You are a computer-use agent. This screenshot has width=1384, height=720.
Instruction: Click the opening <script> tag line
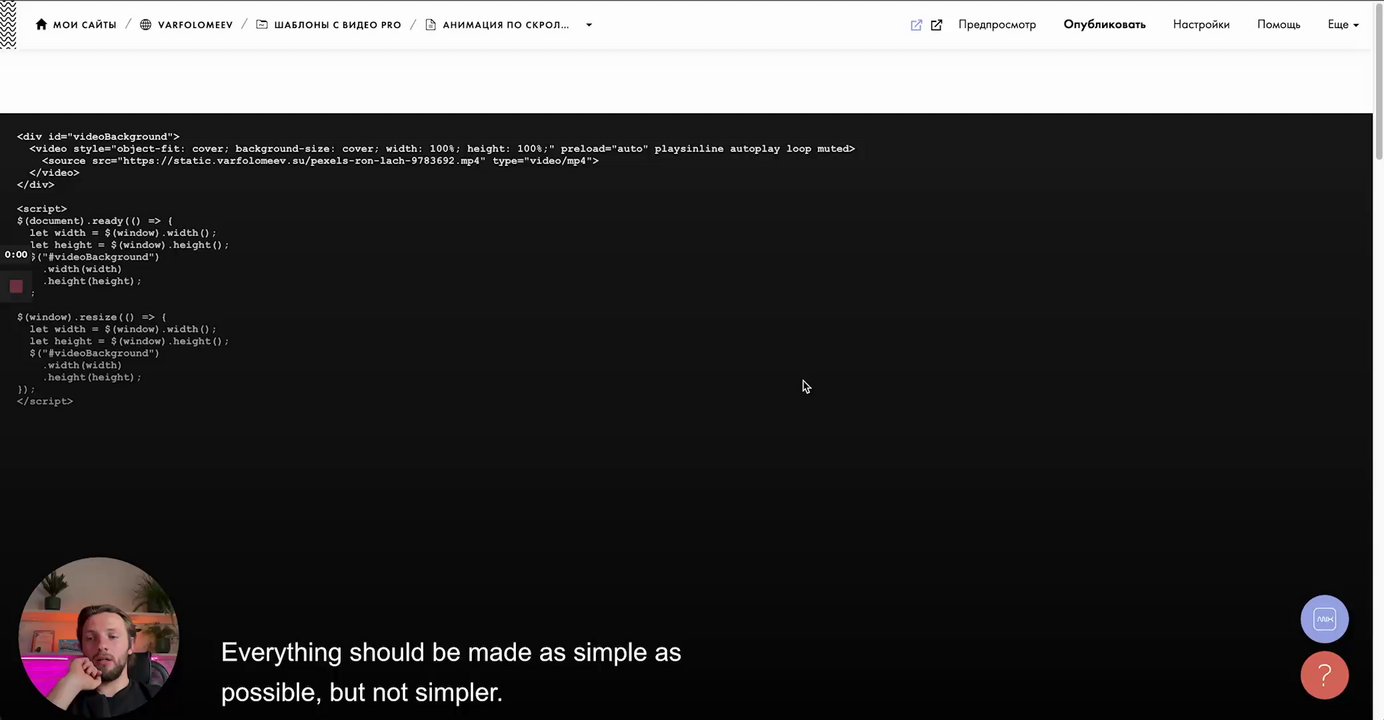tap(42, 209)
